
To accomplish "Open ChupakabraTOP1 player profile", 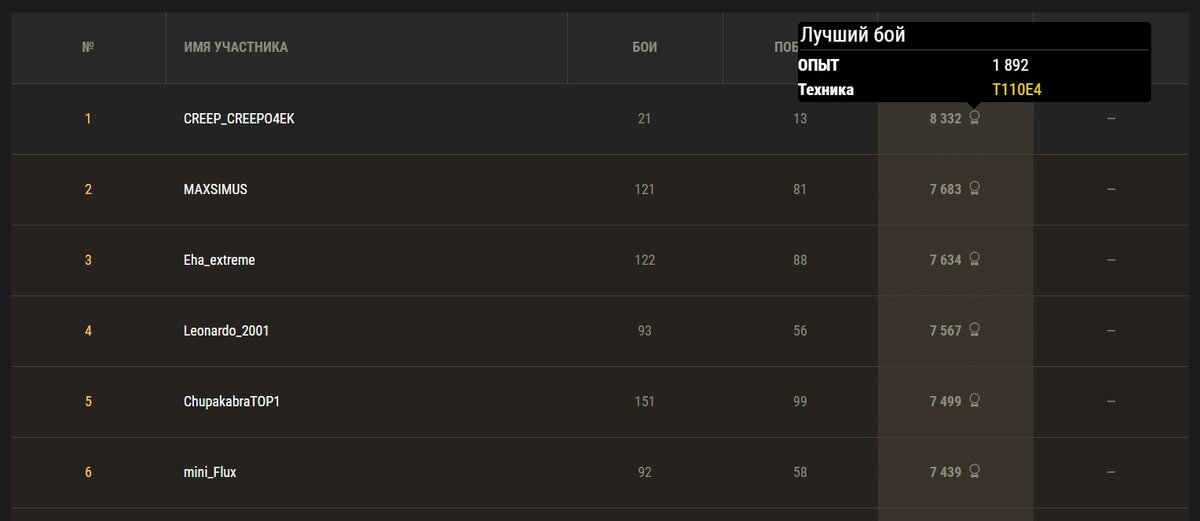I will 233,402.
